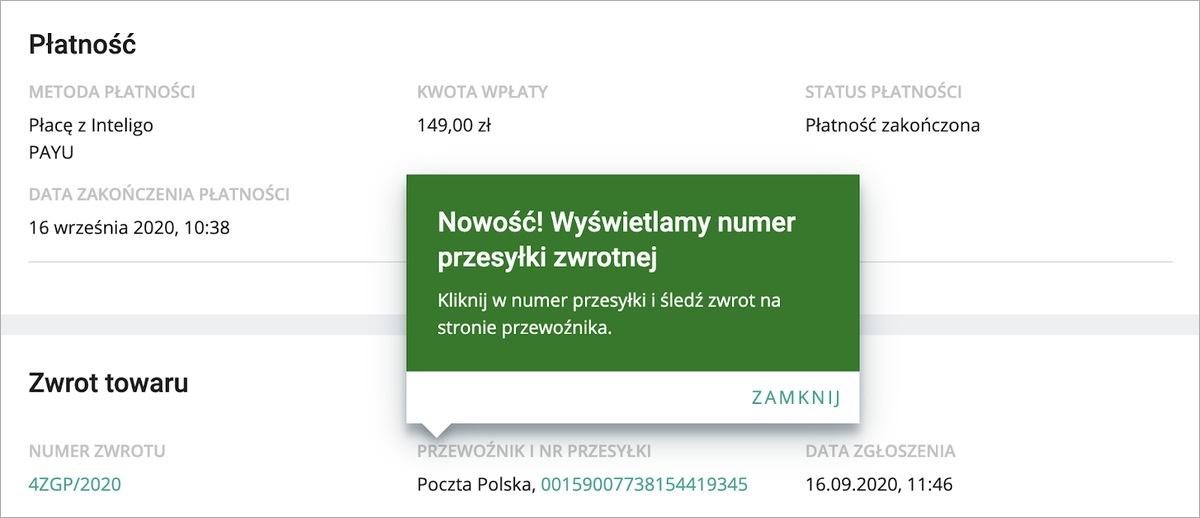This screenshot has width=1200, height=518.
Task: Click the green tooltip title 'Nowość! Wyświetlamy numer'
Action: coord(616,222)
